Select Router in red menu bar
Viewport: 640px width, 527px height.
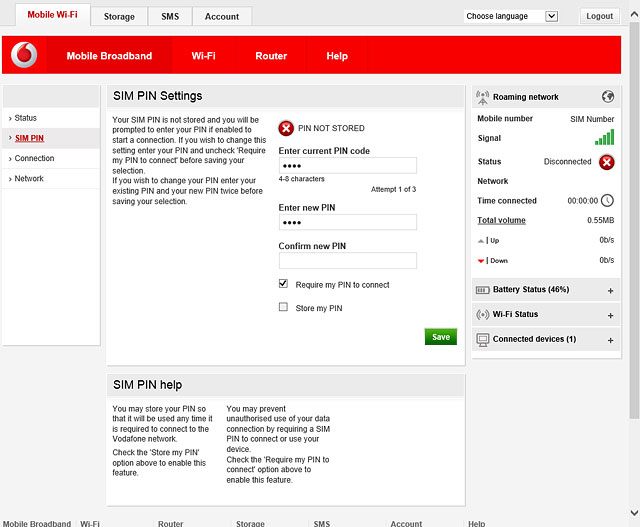(x=271, y=56)
